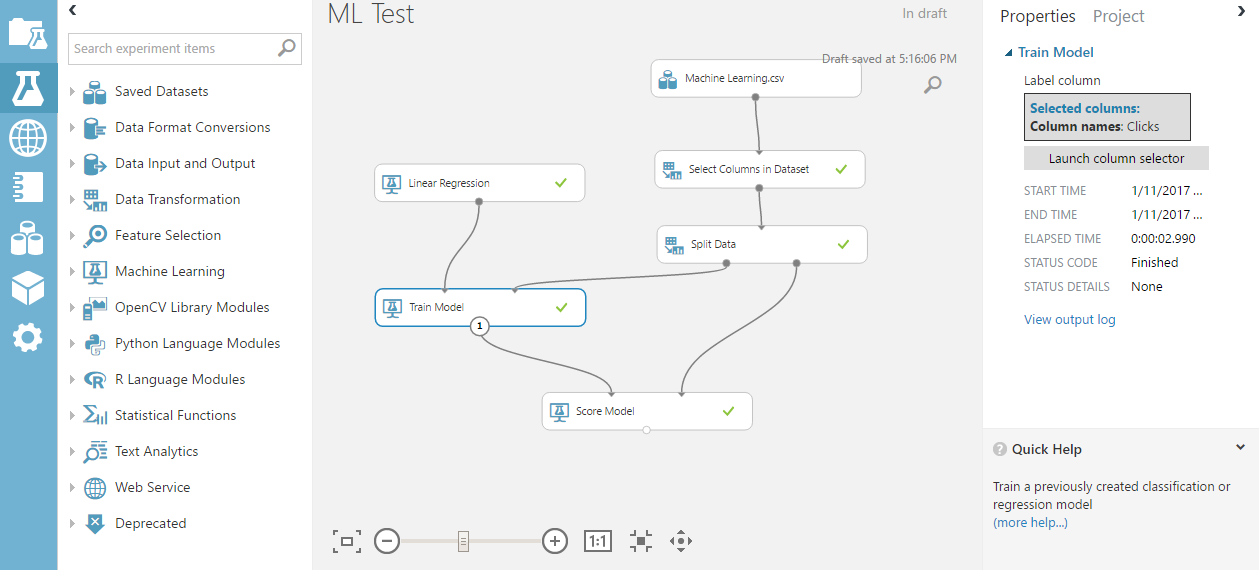
Task: Click OpenCV Library Modules category icon
Action: point(95,308)
